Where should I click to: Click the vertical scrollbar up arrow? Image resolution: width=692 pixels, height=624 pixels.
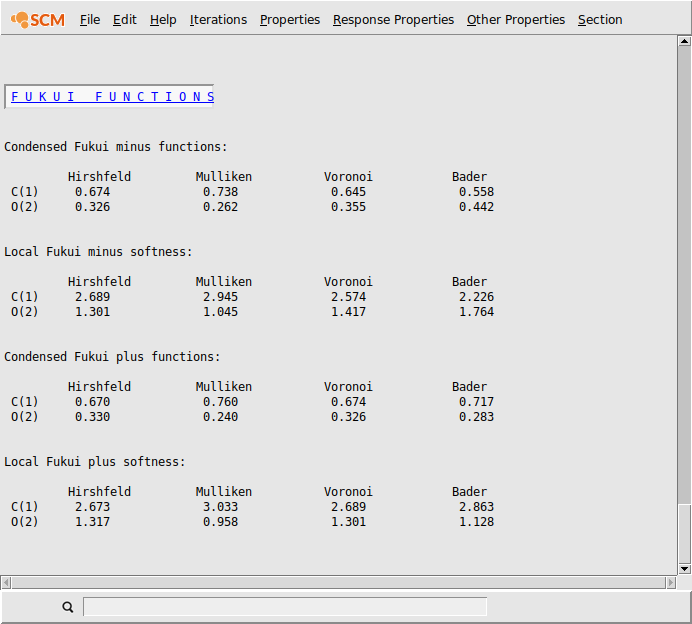coord(684,42)
